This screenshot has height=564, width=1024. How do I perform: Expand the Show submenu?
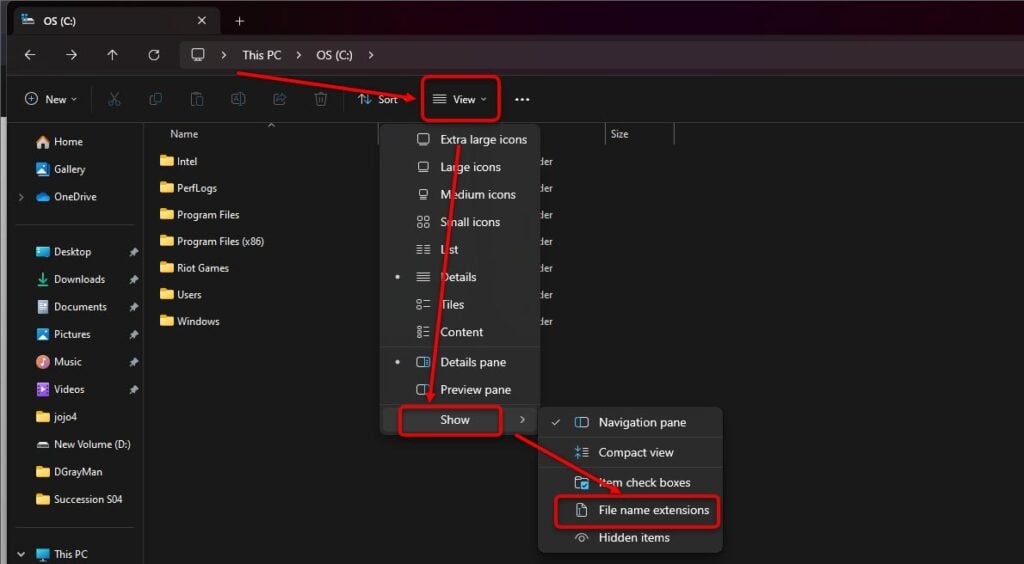point(455,420)
